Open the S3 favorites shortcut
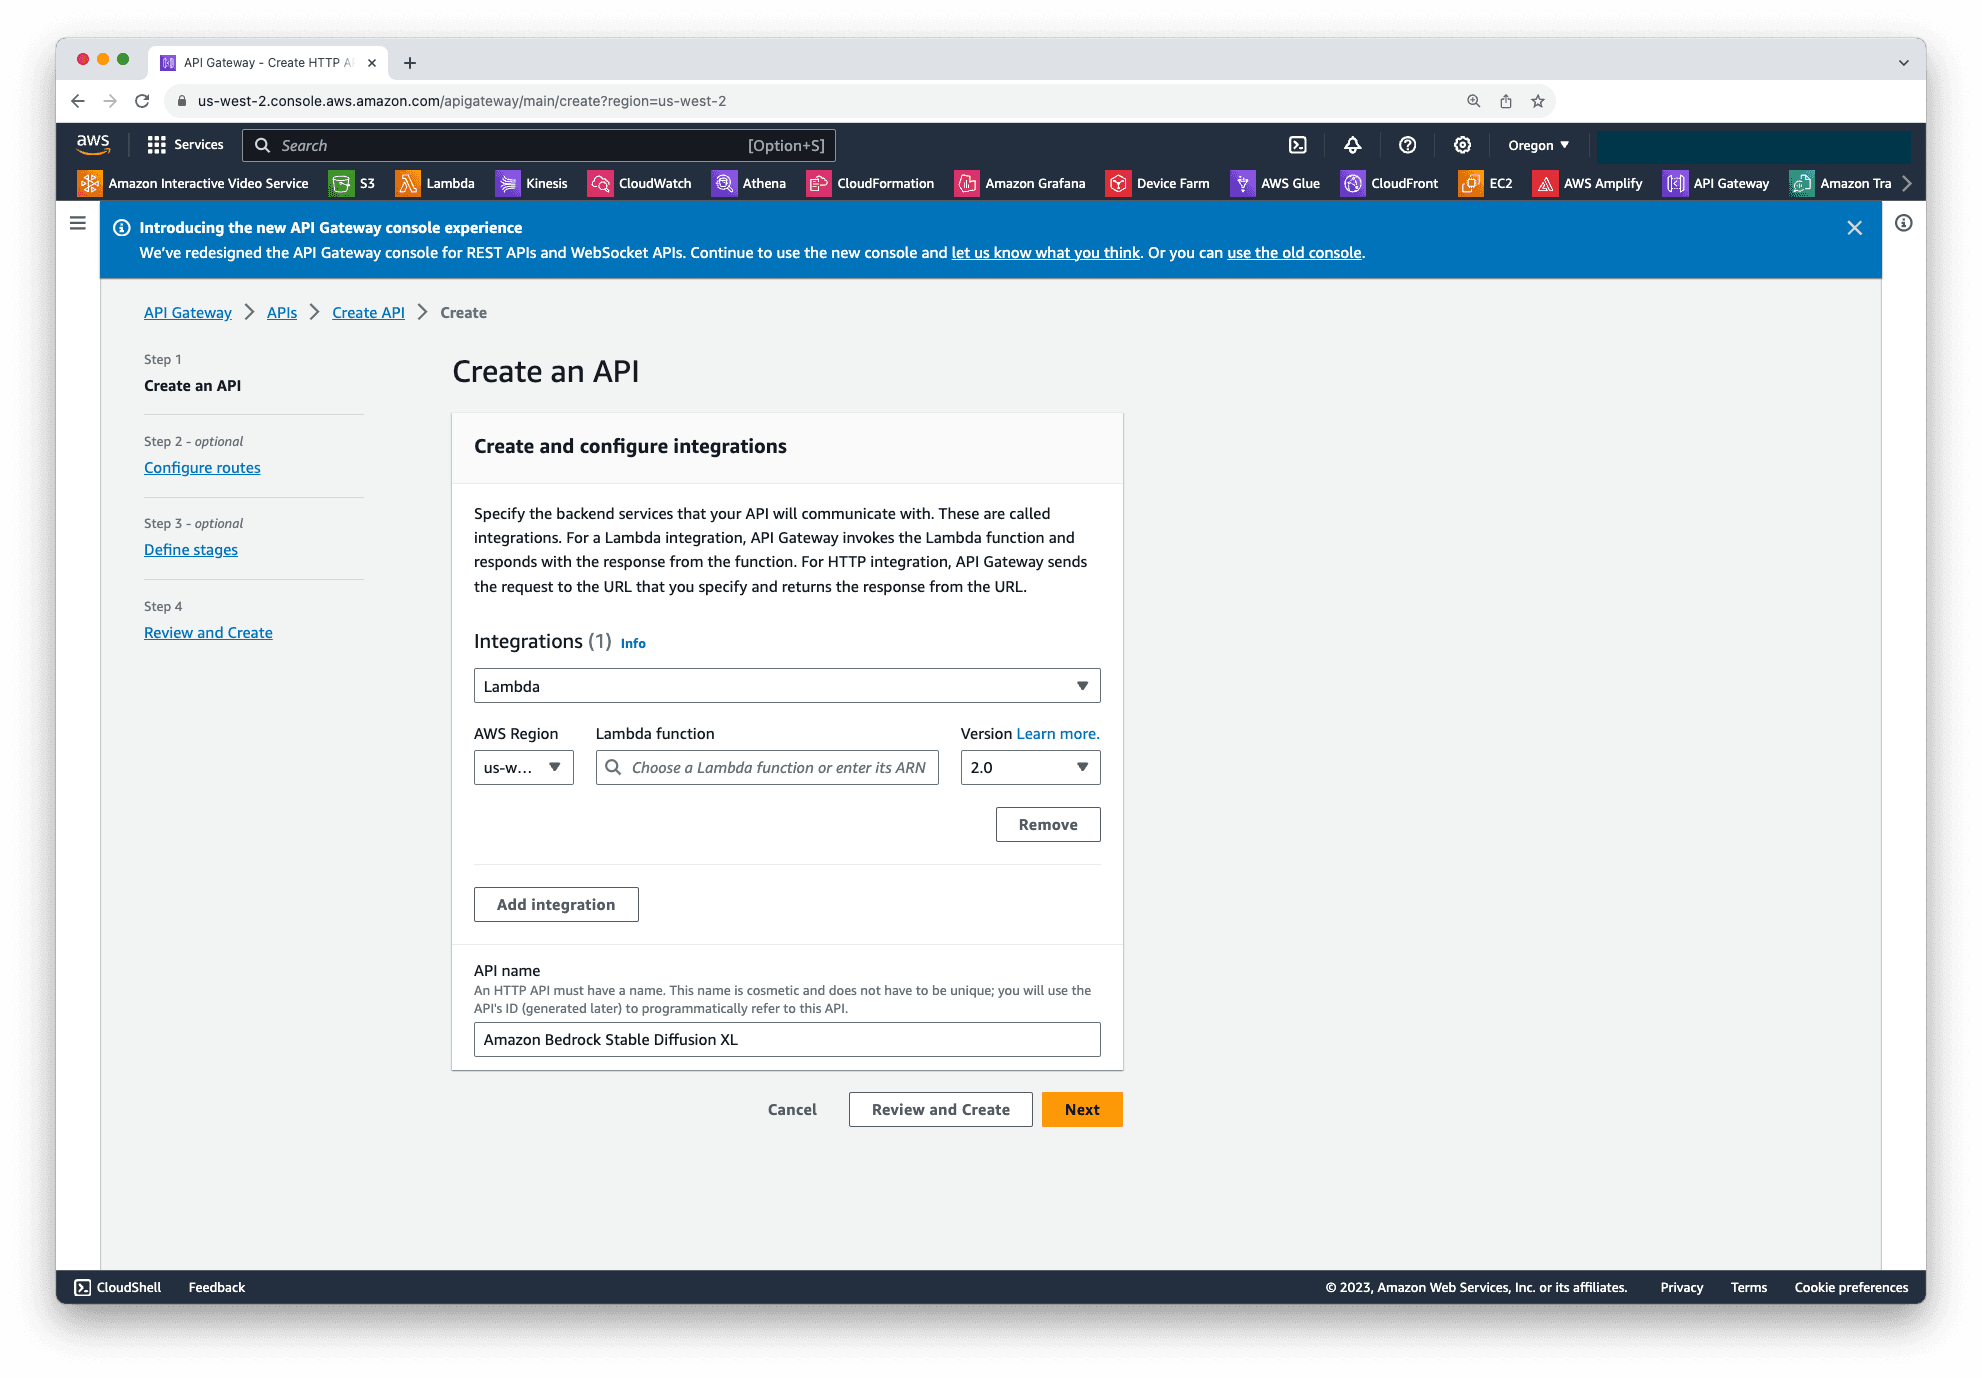The image size is (1982, 1378). point(353,183)
